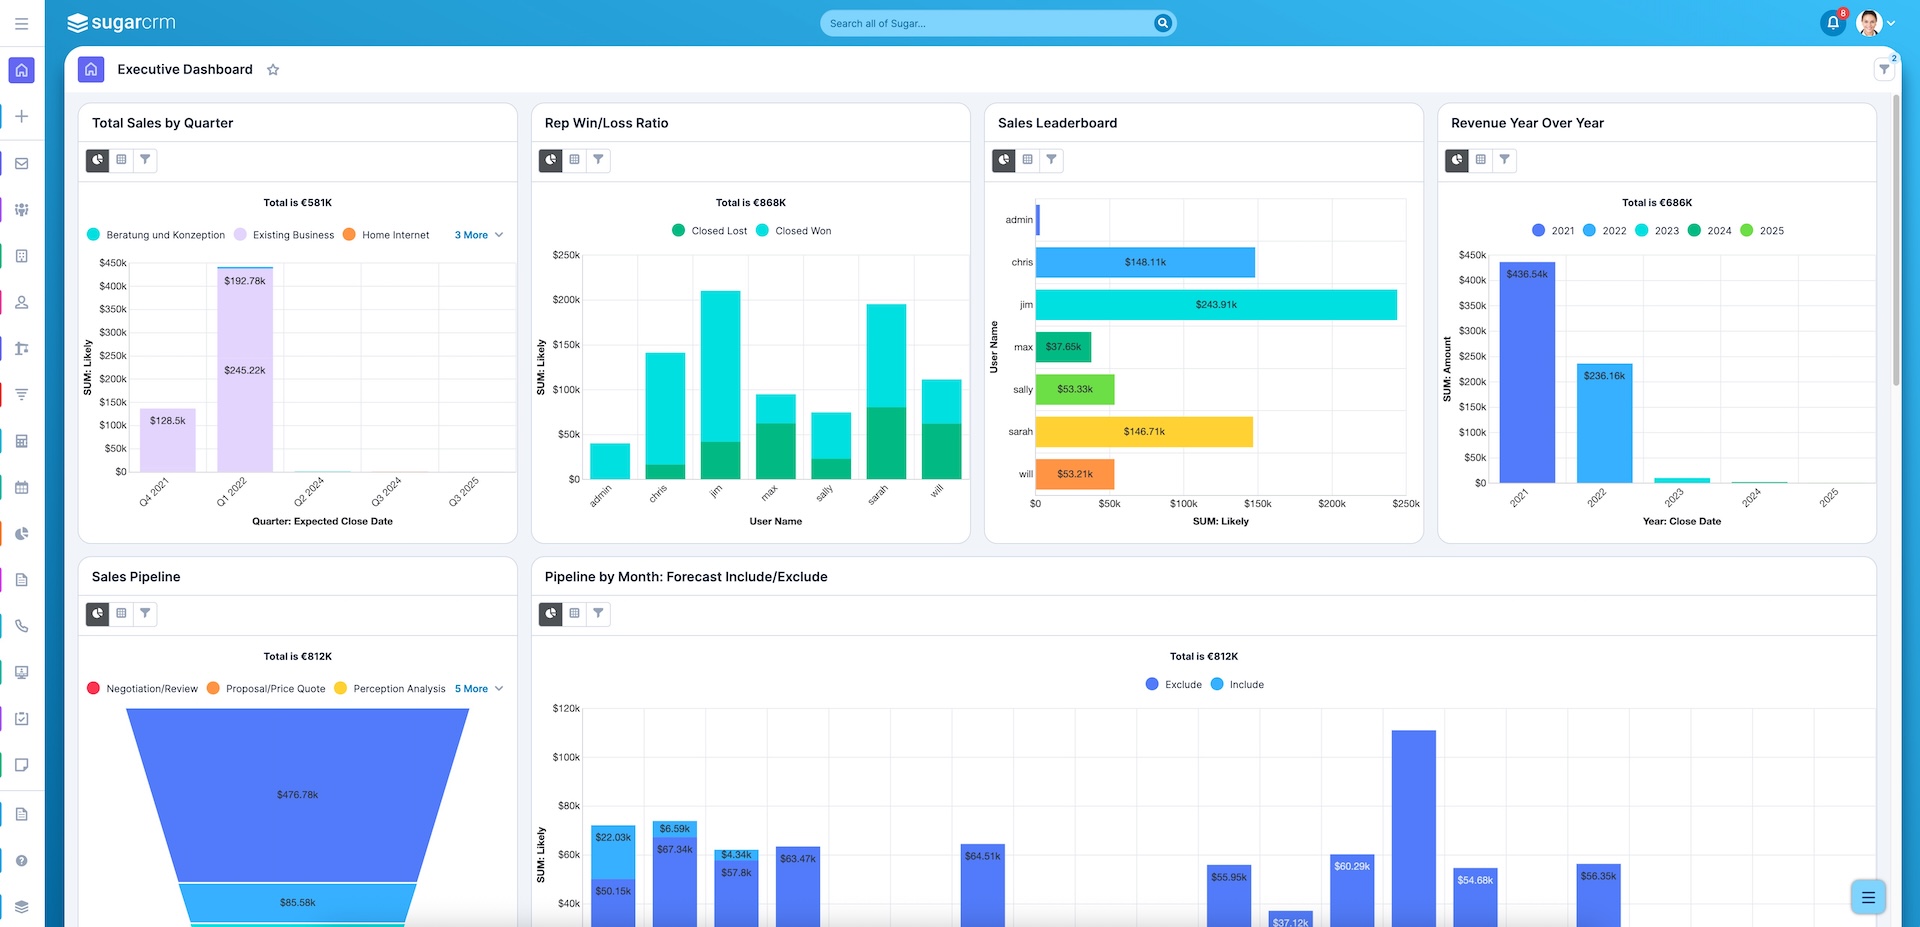Open the notifications bell
1920x927 pixels.
[1832, 22]
